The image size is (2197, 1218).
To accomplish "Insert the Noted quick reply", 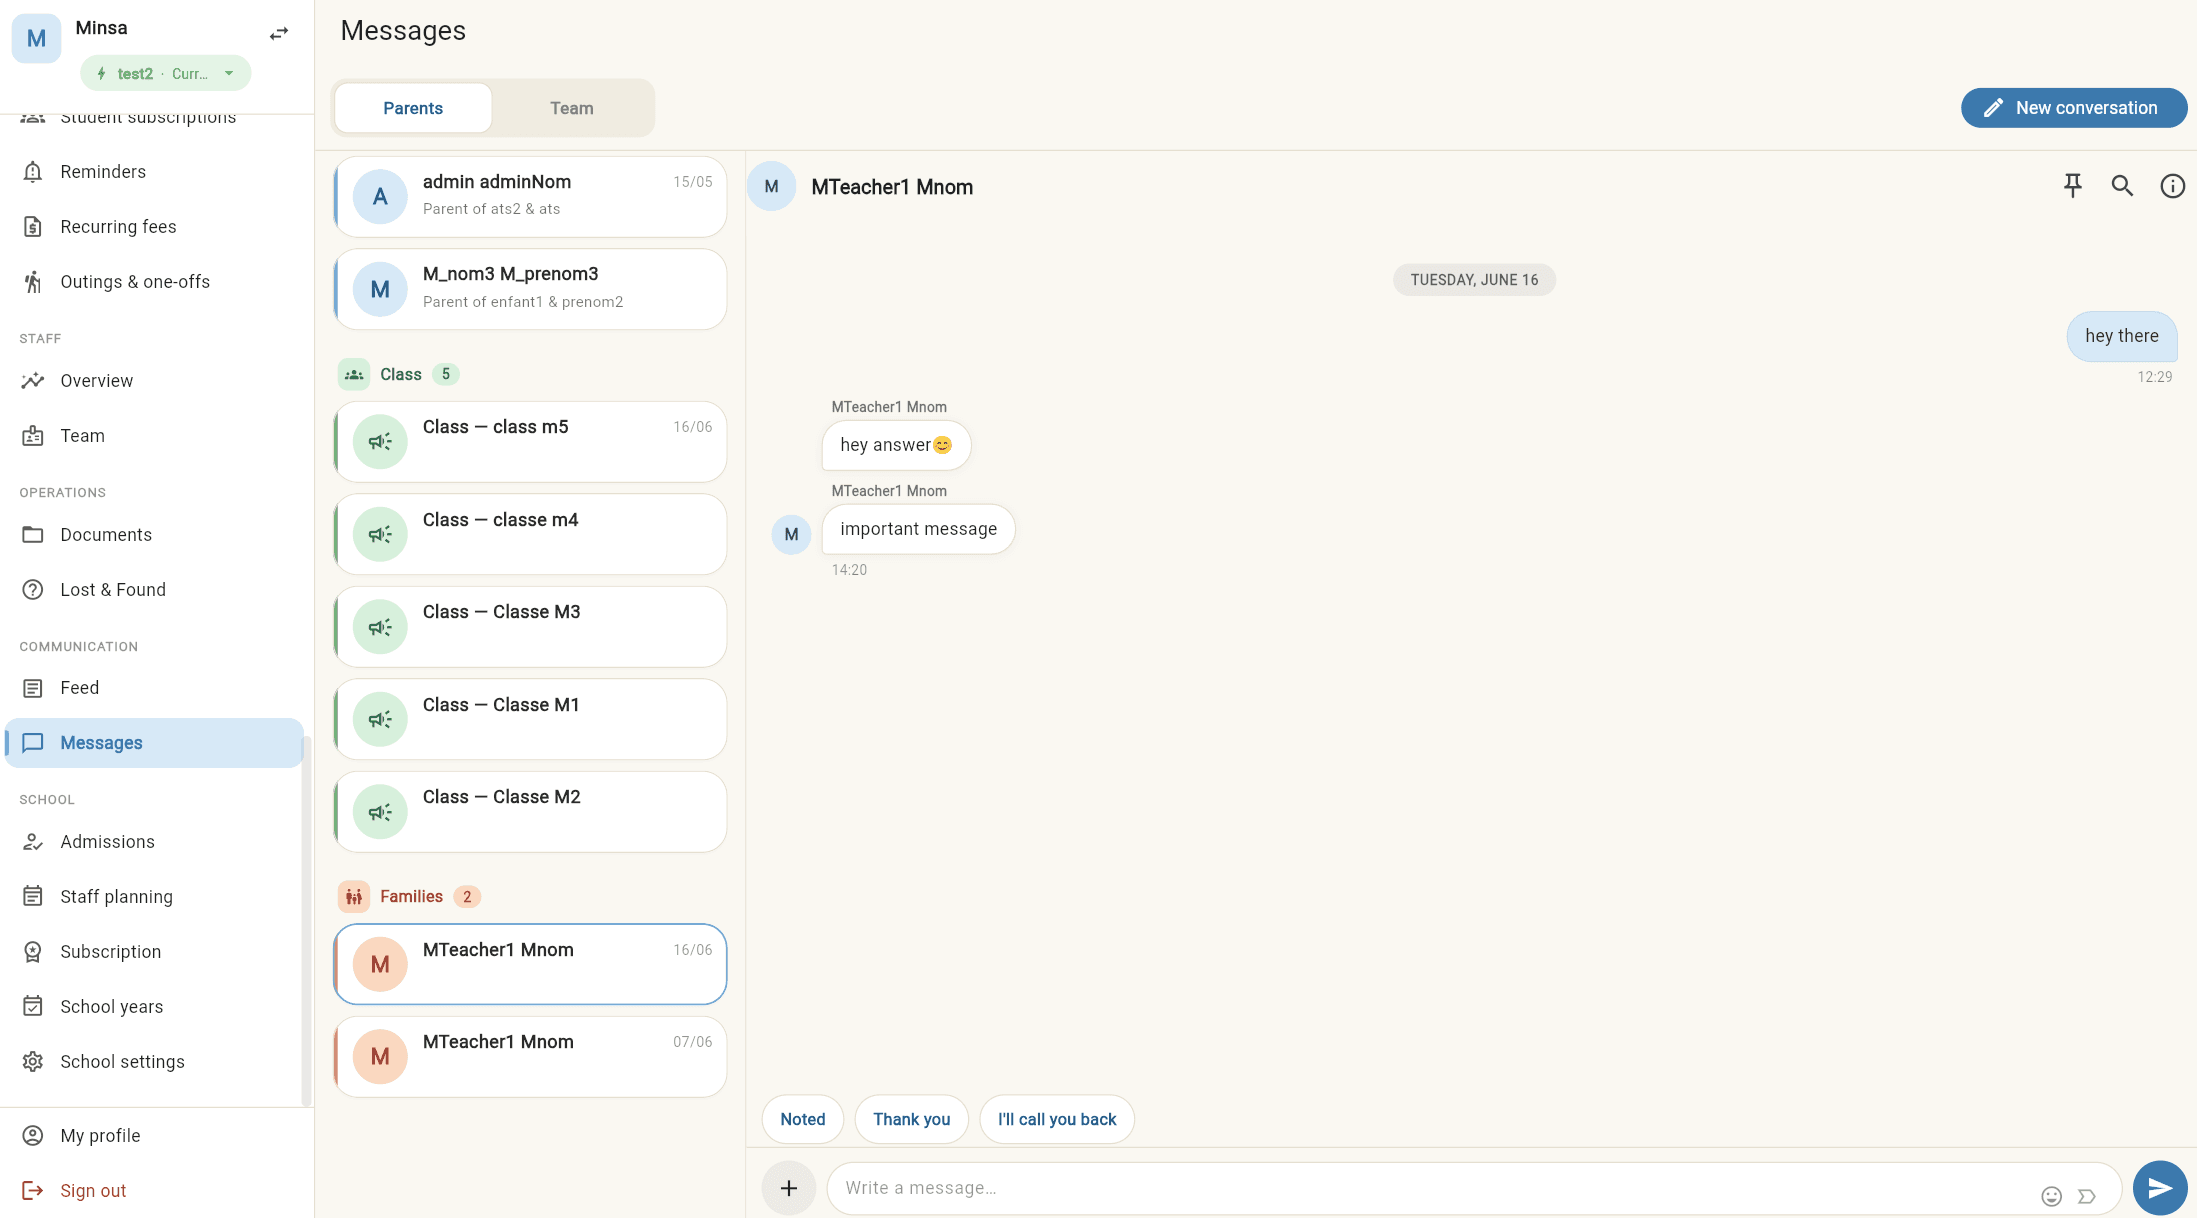I will [x=803, y=1119].
